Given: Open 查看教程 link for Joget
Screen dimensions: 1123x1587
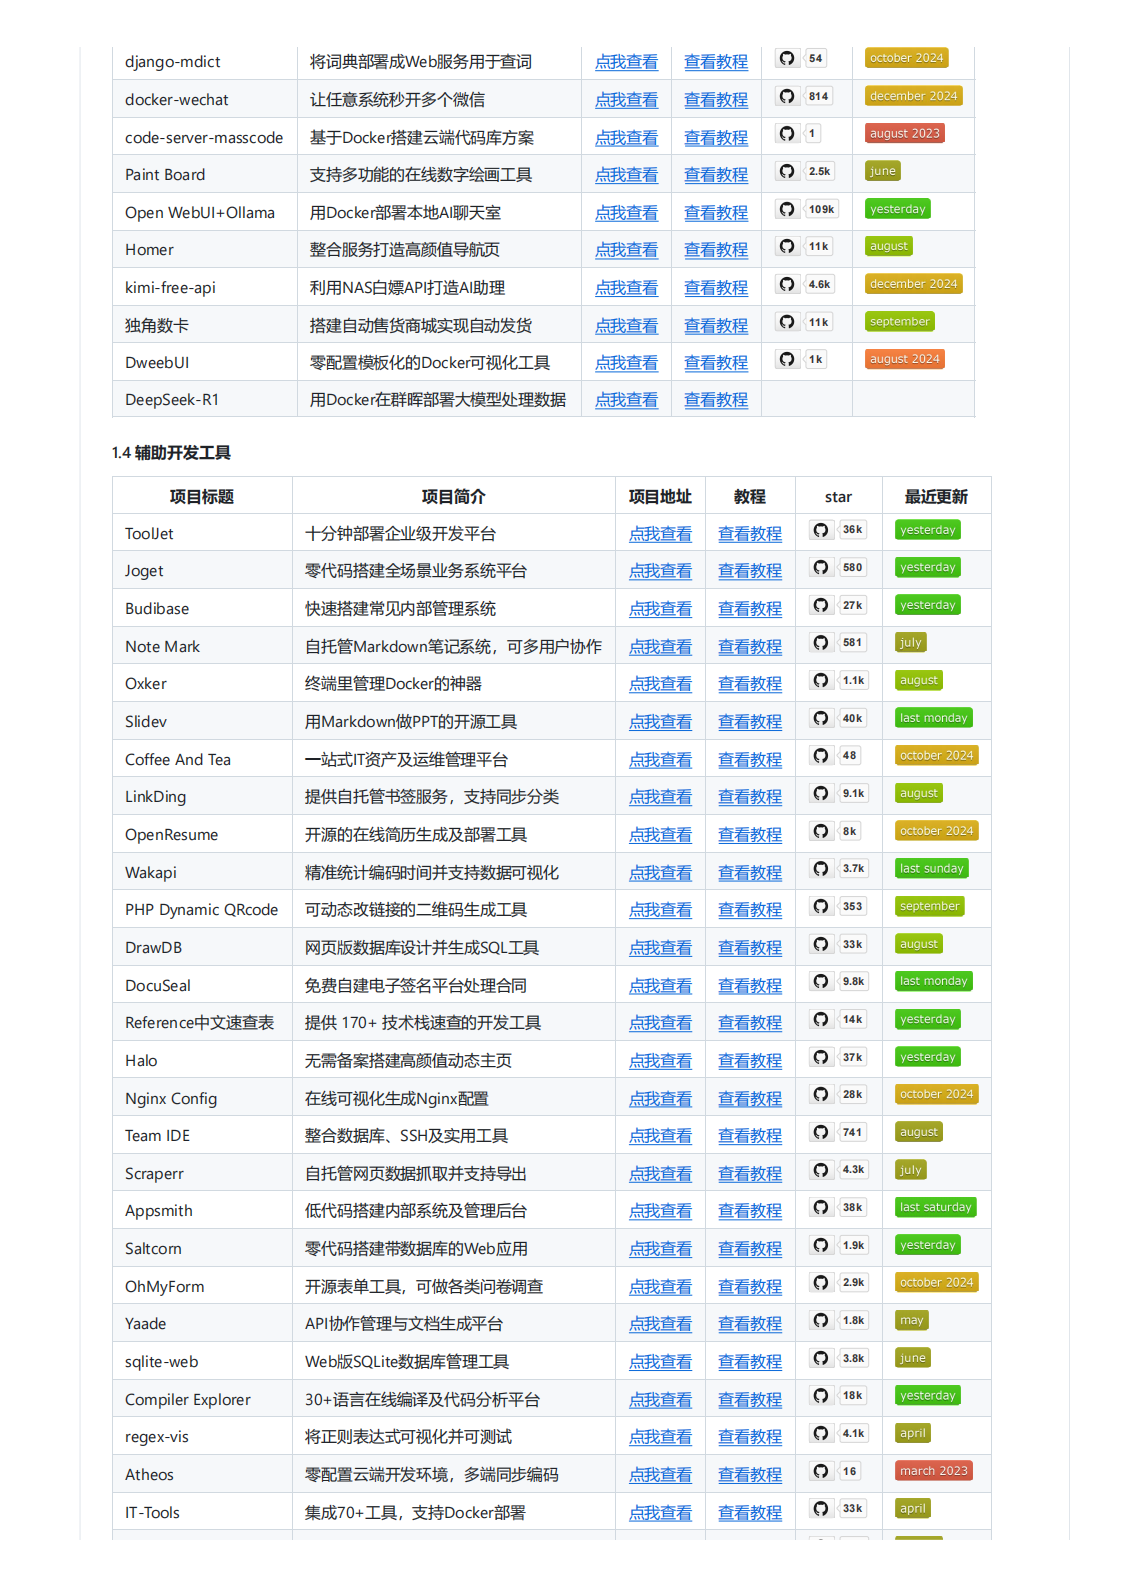Looking at the screenshot, I should coord(750,571).
